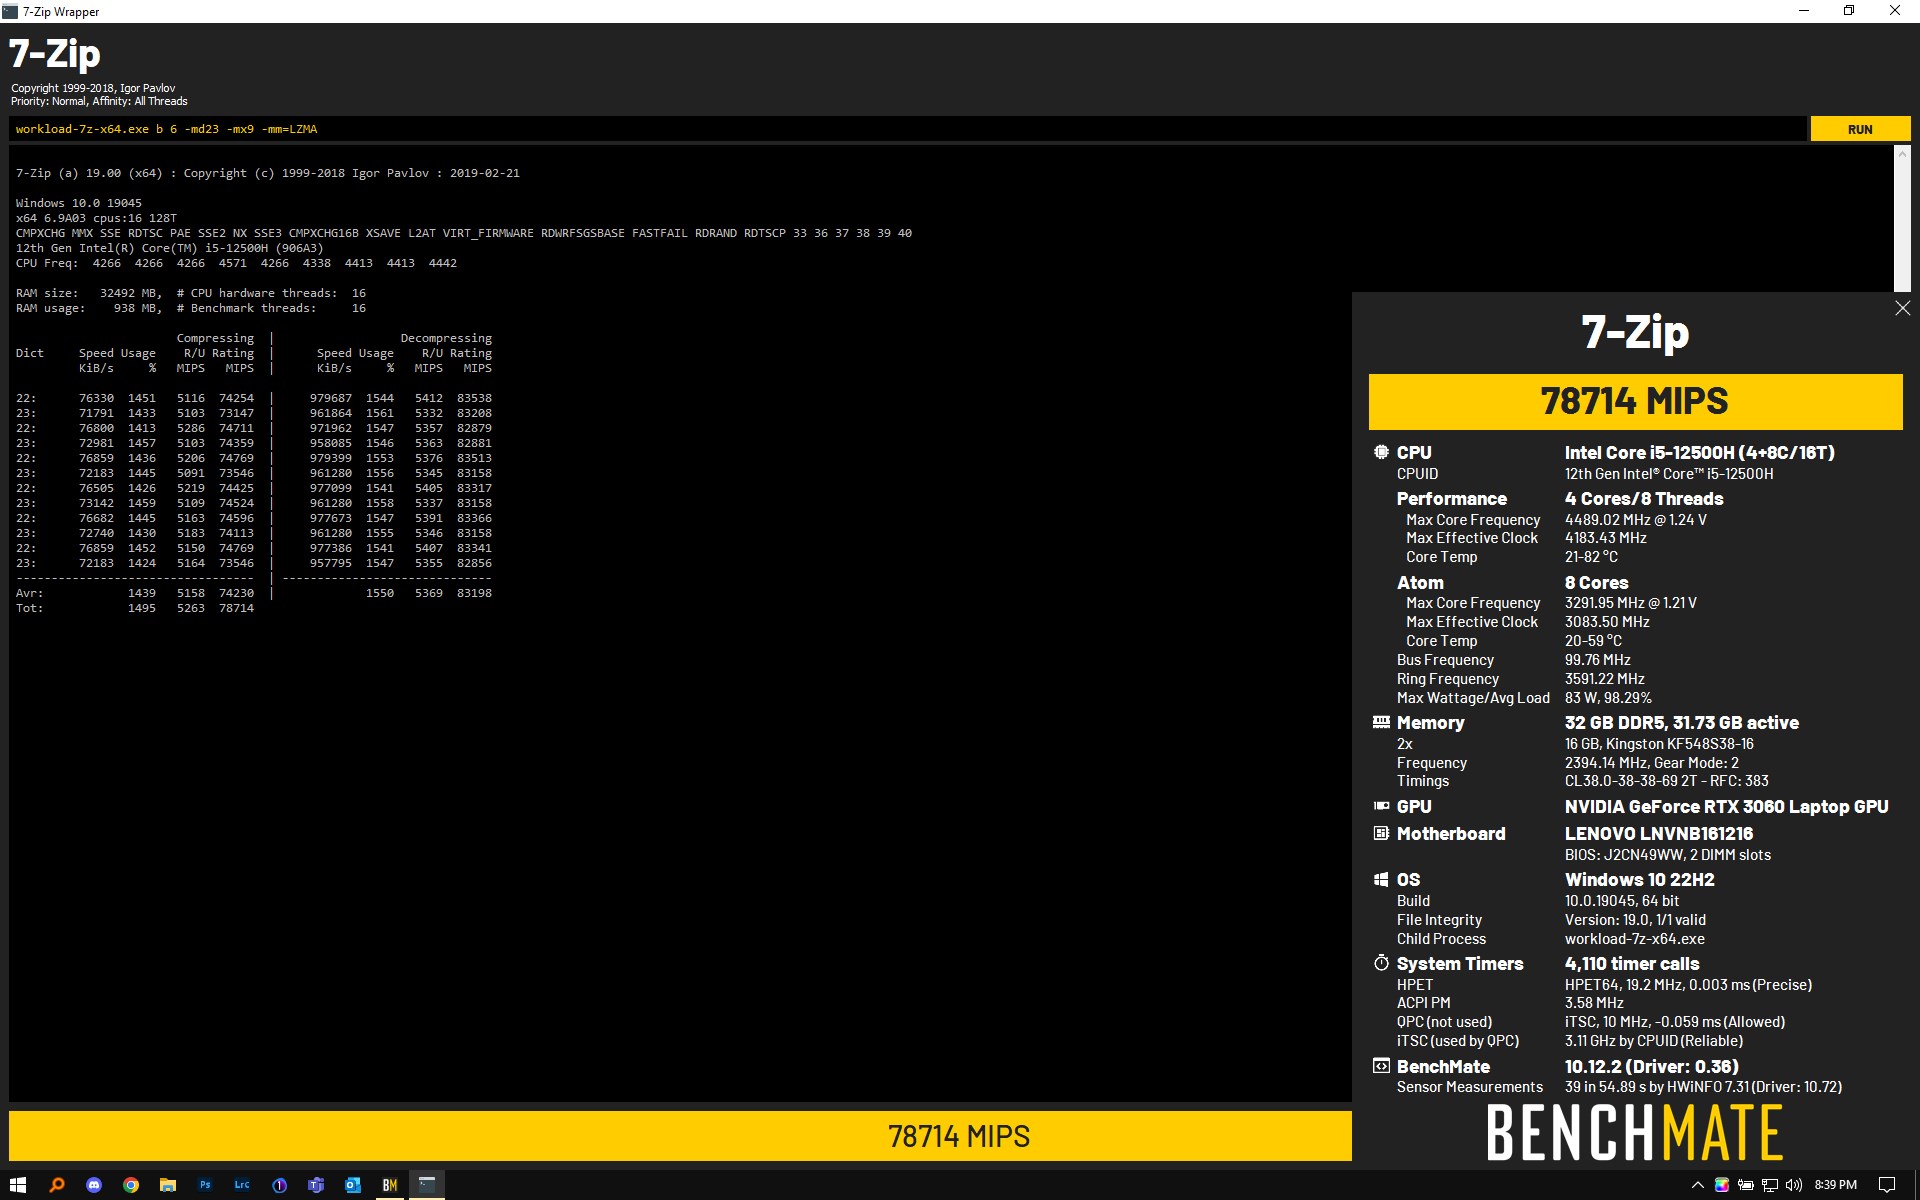Click the '10.12.2 (Driver: 0.38)' version text
Screen dimensions: 1920x1200
point(1652,1066)
